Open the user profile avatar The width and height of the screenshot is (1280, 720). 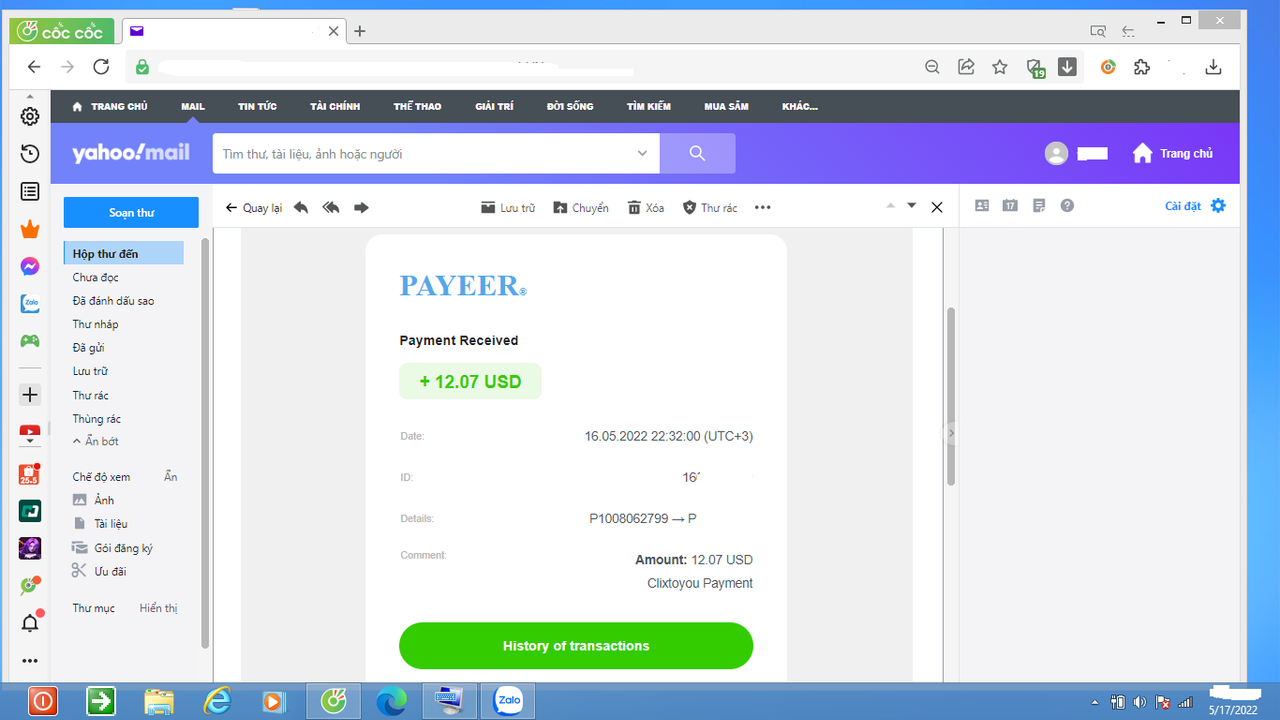click(1056, 153)
